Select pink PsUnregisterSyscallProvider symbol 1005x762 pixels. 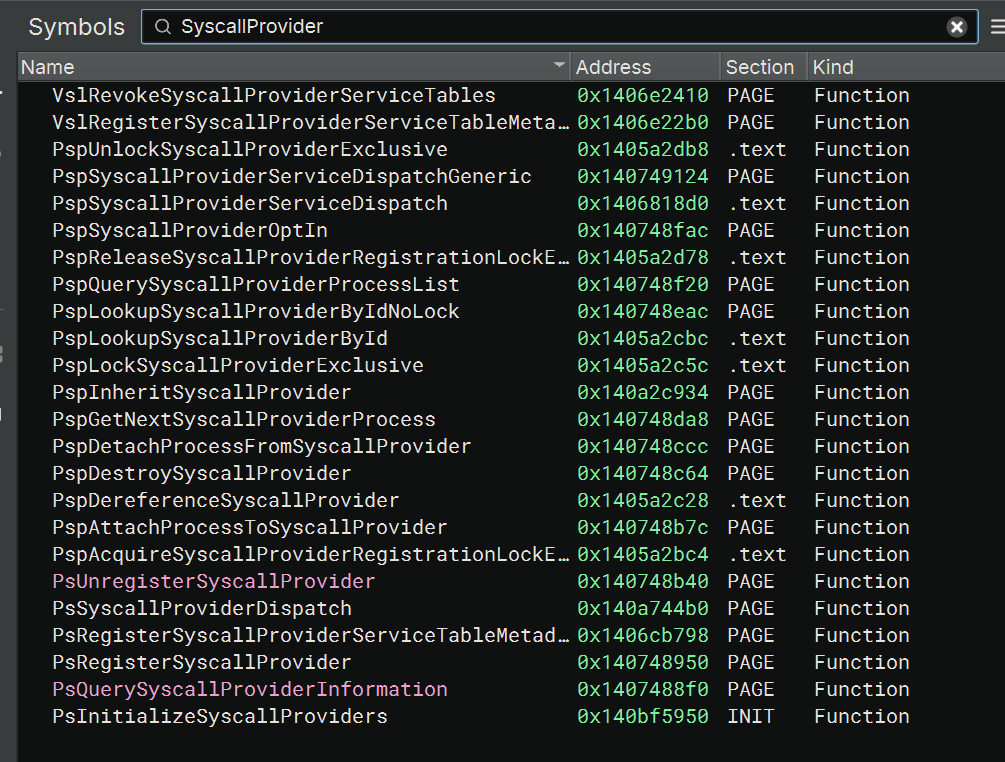point(213,581)
